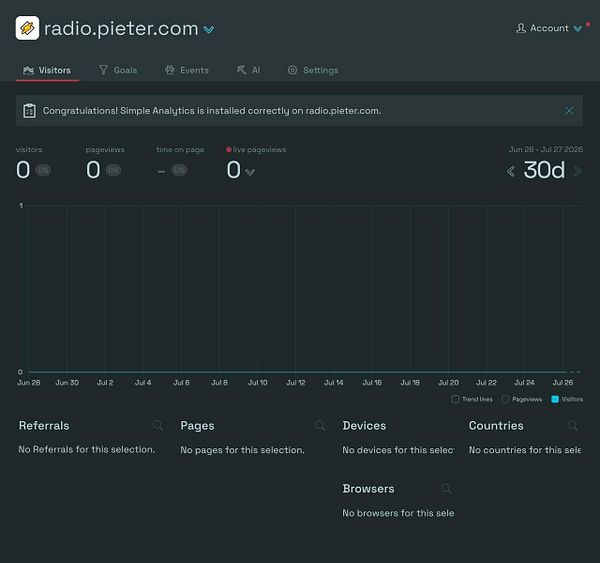
Task: Enable the Trend lines checkbox
Action: click(455, 399)
